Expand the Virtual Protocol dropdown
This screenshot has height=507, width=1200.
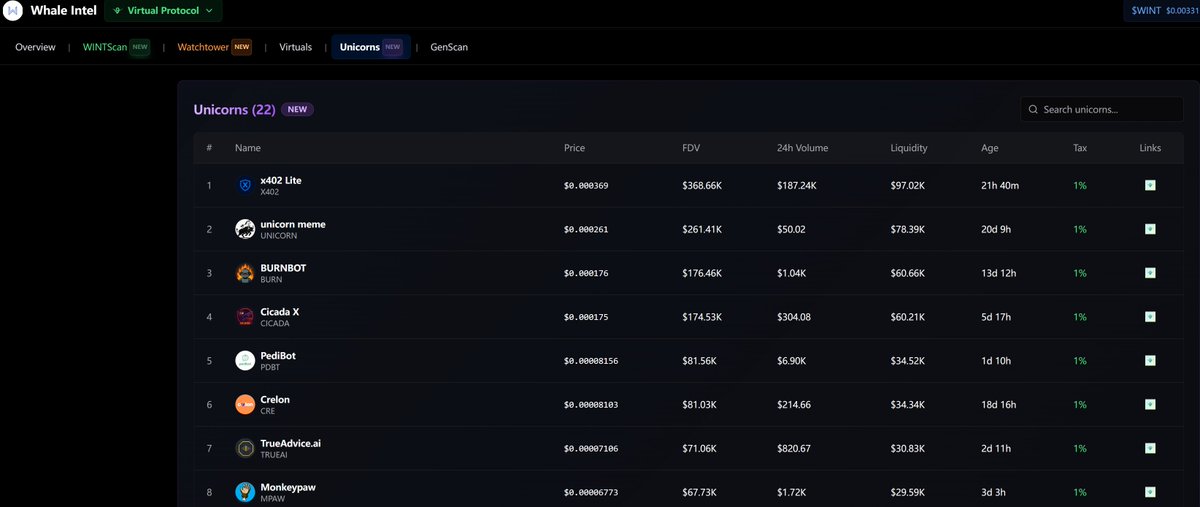point(163,11)
